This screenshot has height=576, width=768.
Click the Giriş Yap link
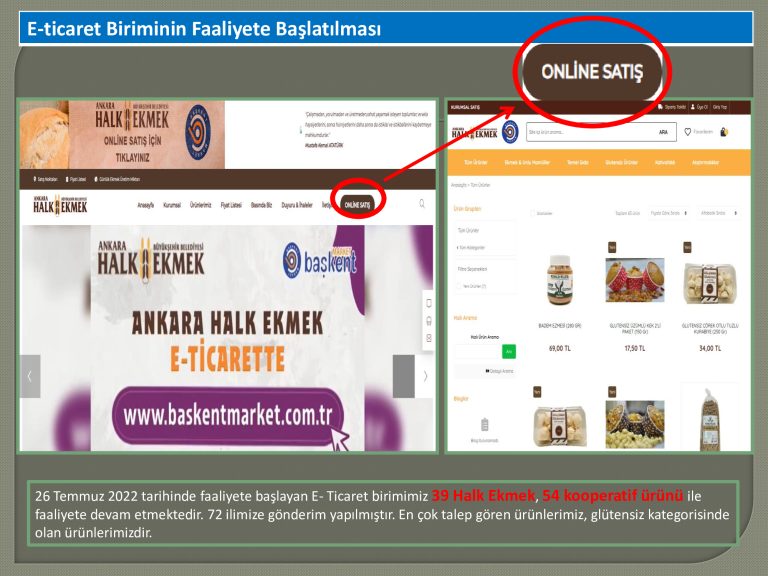click(720, 107)
